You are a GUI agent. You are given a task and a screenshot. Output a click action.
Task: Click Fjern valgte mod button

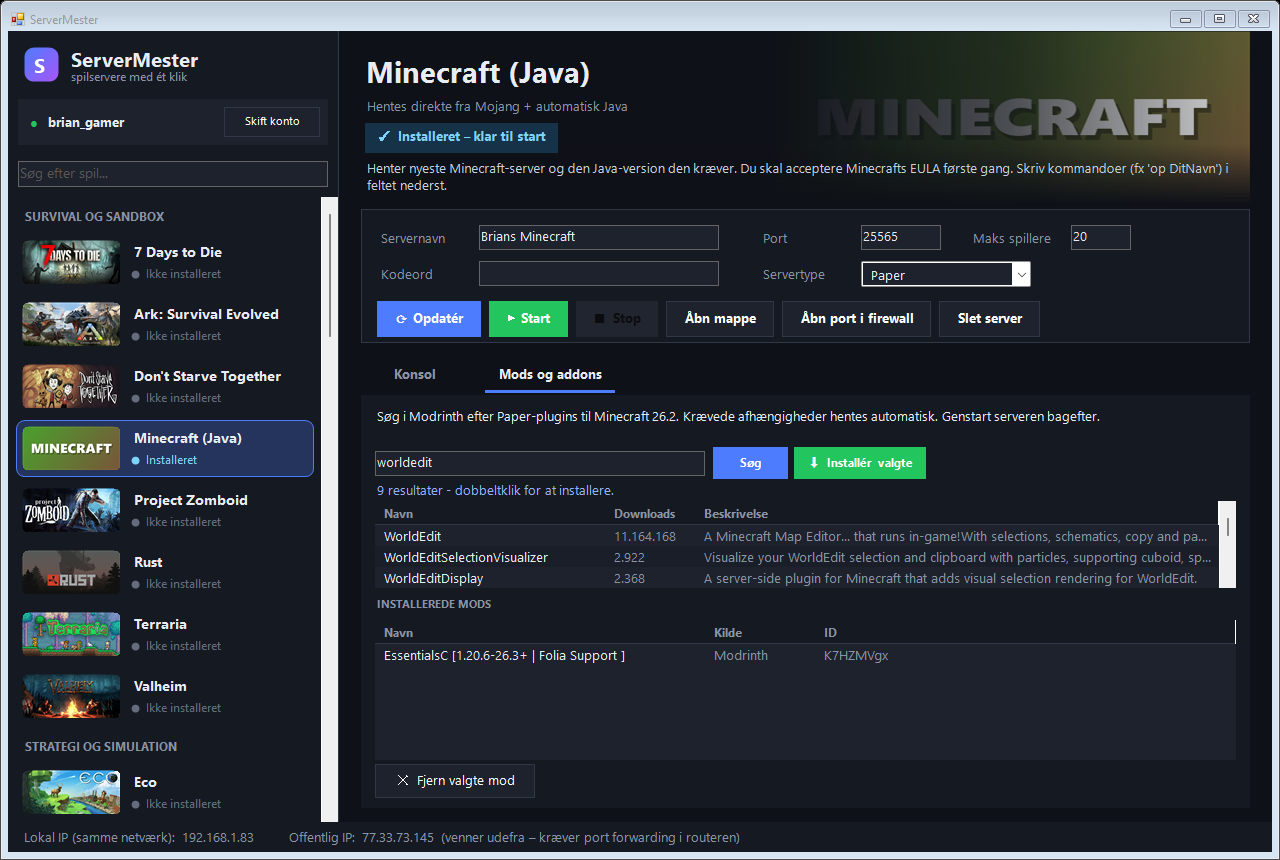point(455,780)
